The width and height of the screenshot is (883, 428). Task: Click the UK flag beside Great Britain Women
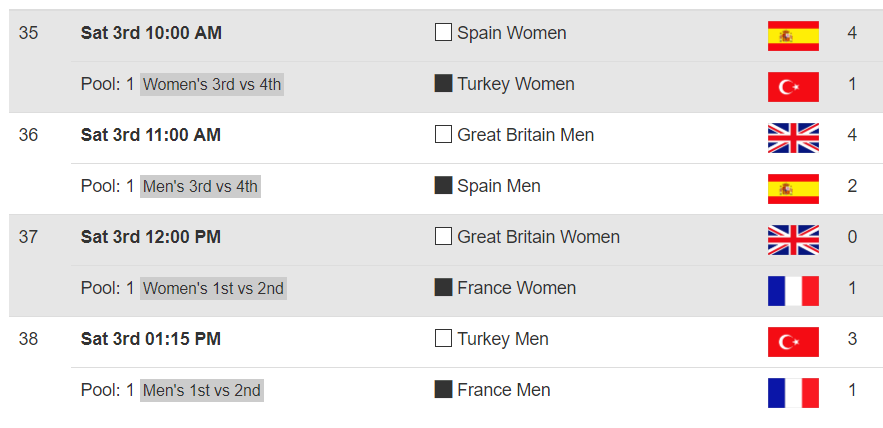(x=793, y=239)
